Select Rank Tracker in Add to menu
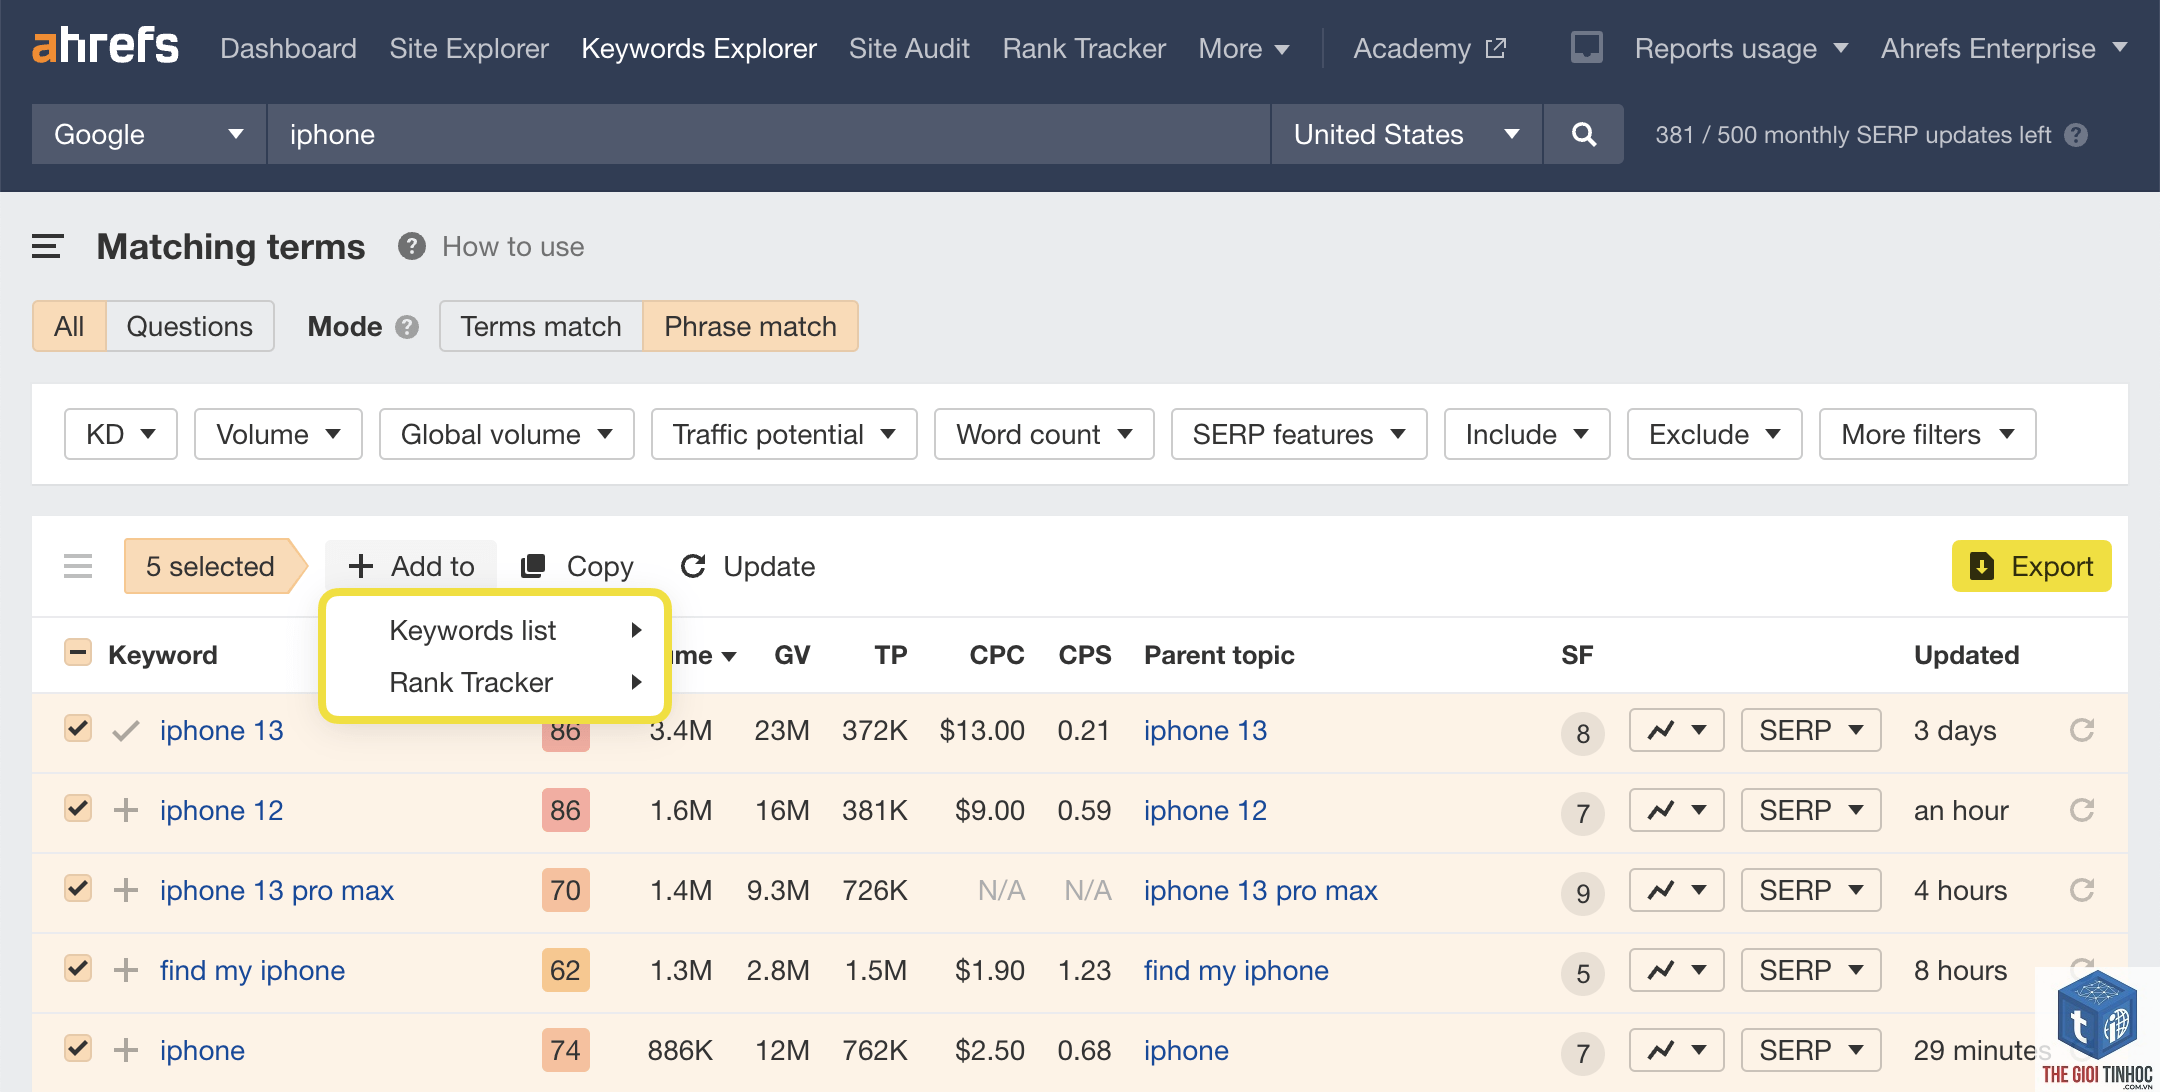Screen dimensions: 2160x1092 coord(495,682)
